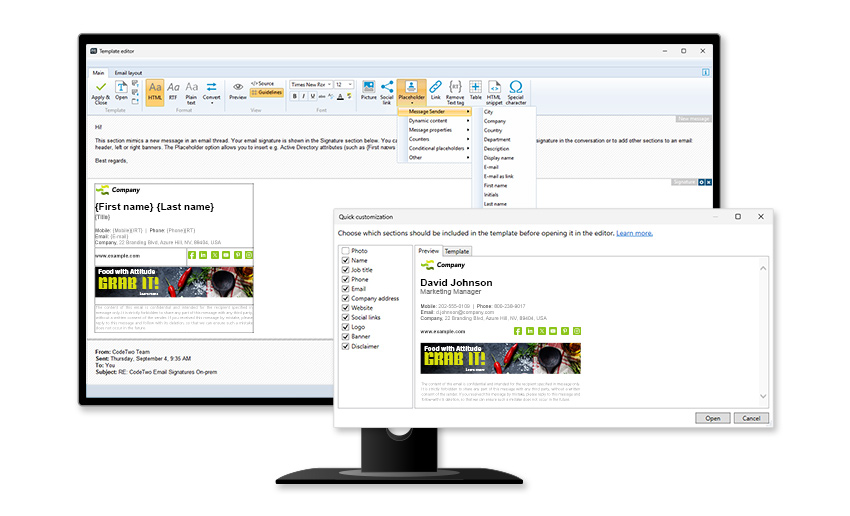
Task: Insert a Link using the chain icon
Action: coord(435,88)
